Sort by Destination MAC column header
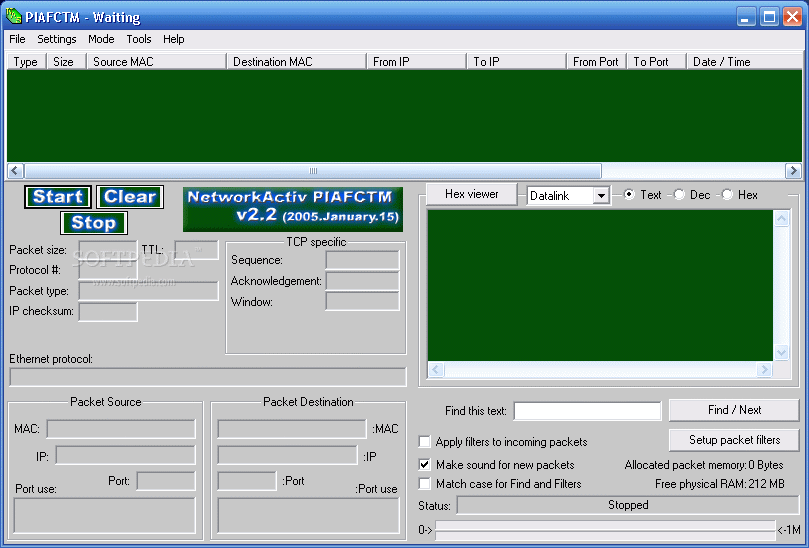This screenshot has width=809, height=548. pyautogui.click(x=296, y=61)
